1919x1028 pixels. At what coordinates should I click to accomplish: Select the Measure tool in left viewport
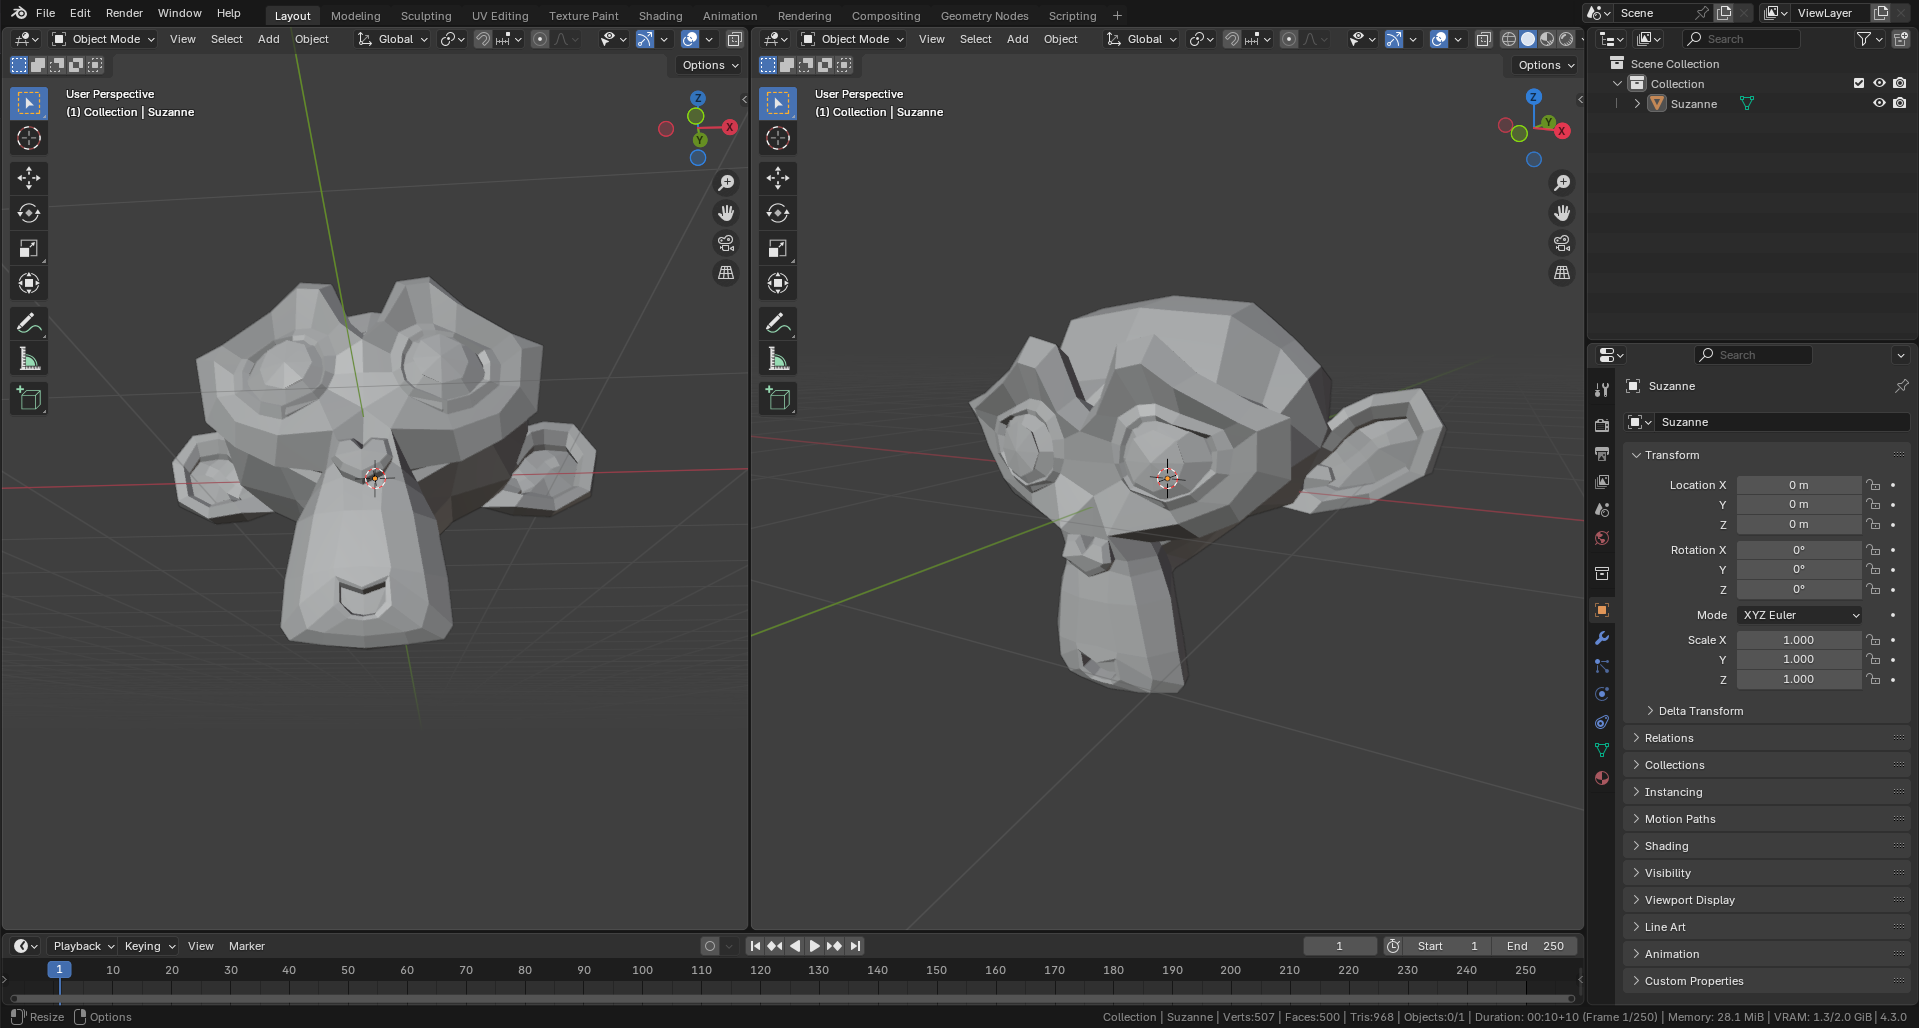coord(29,359)
